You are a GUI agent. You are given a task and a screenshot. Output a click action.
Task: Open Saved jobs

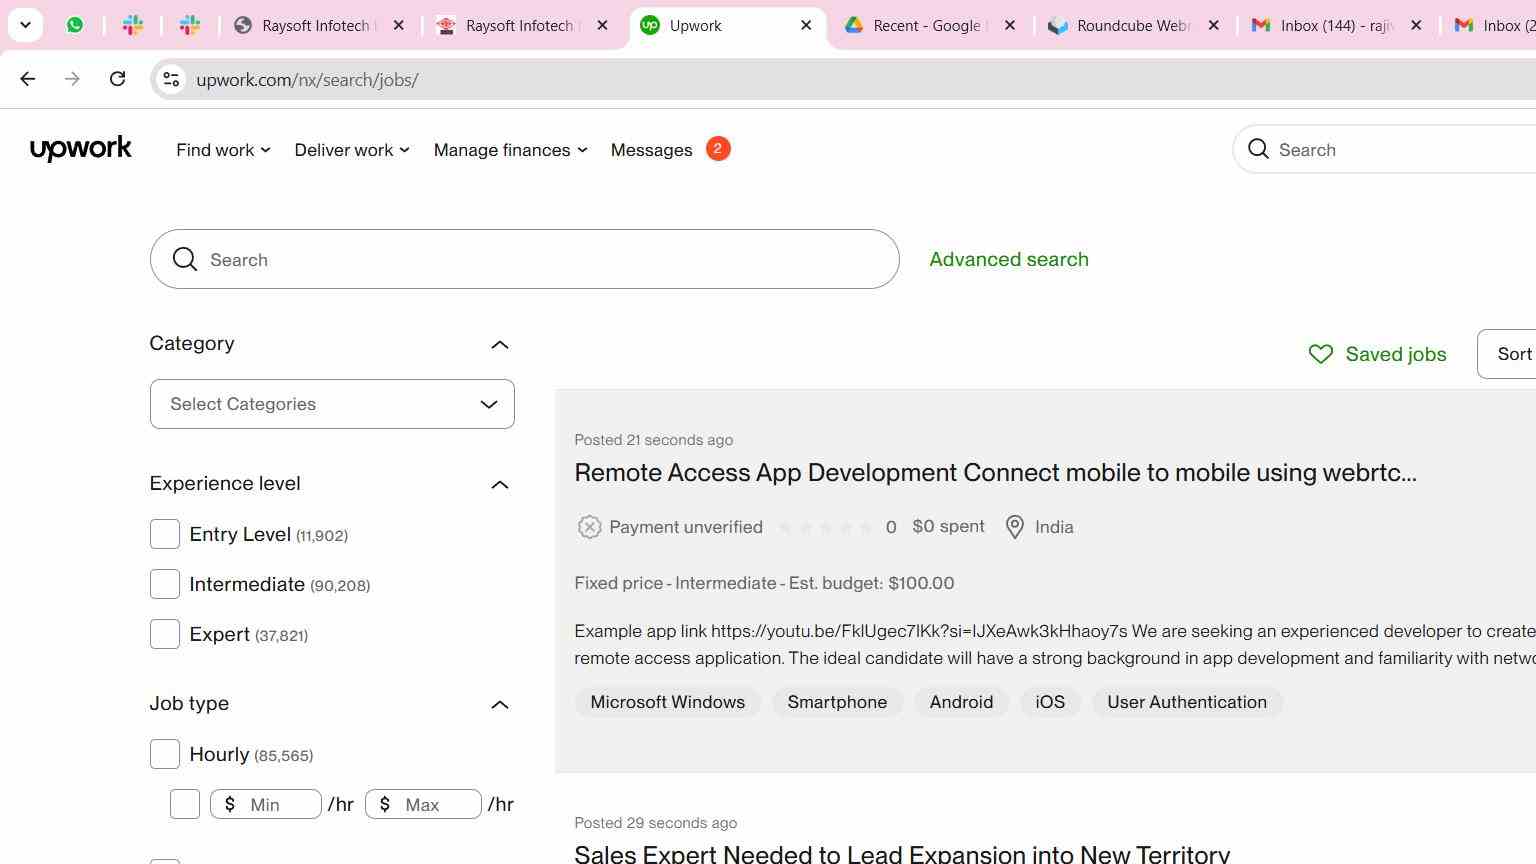click(x=1378, y=354)
